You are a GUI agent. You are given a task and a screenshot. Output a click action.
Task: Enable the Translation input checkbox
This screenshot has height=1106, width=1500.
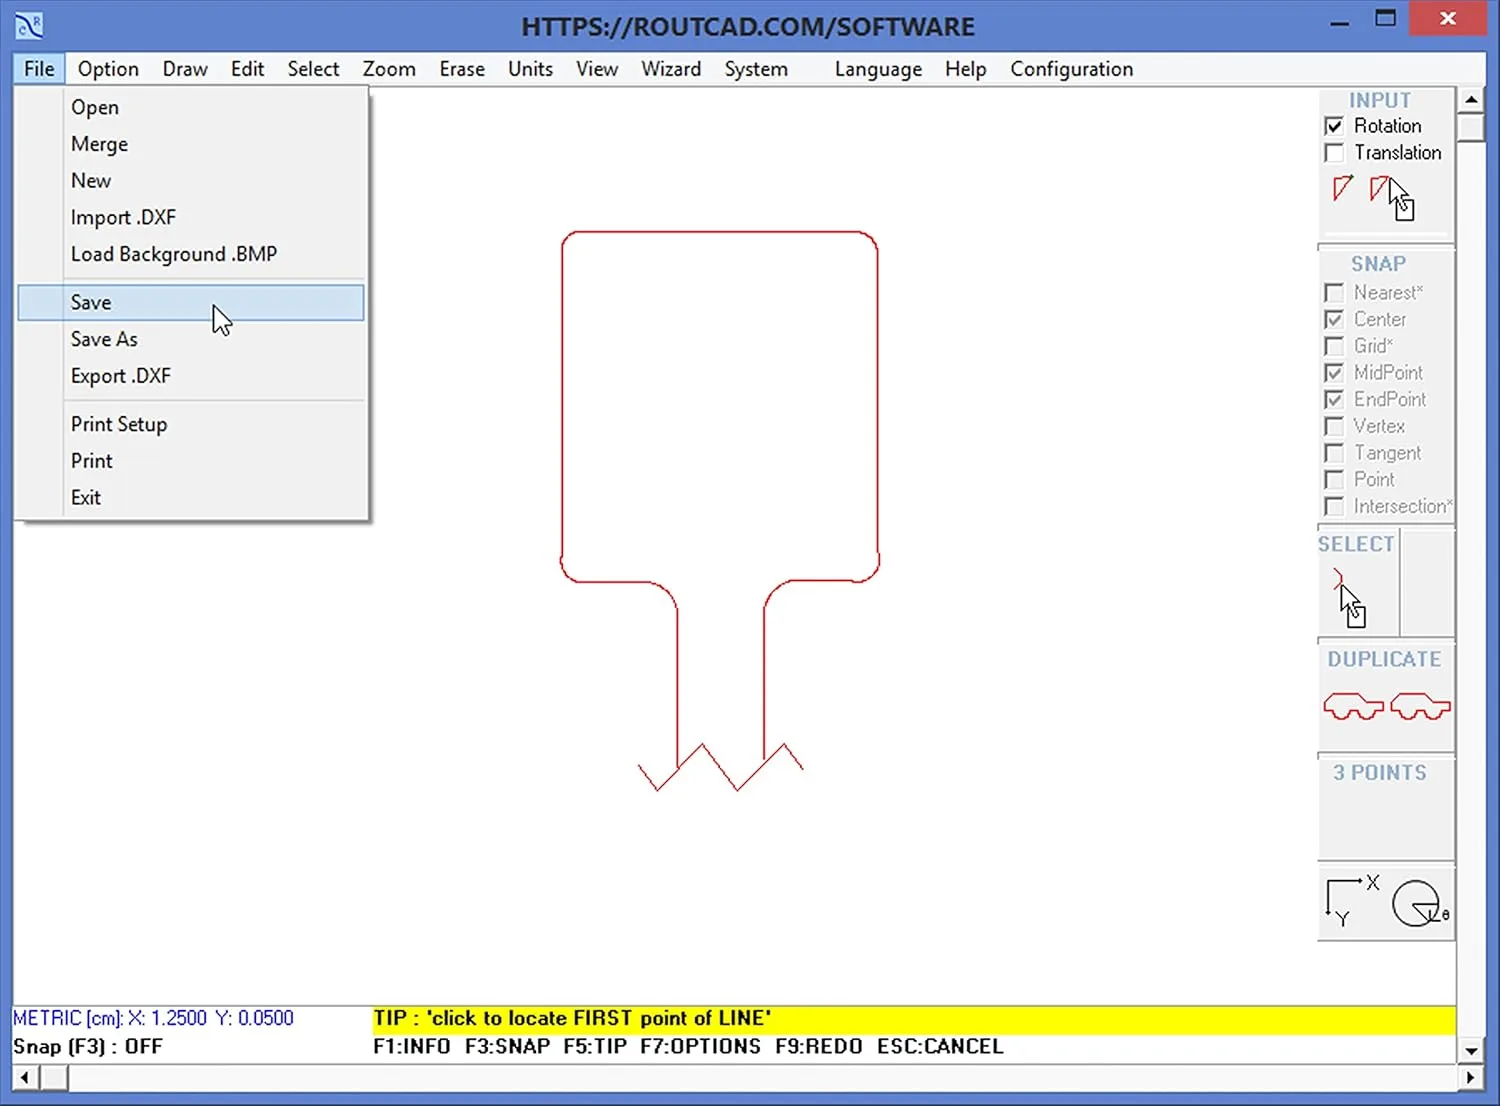[1334, 153]
